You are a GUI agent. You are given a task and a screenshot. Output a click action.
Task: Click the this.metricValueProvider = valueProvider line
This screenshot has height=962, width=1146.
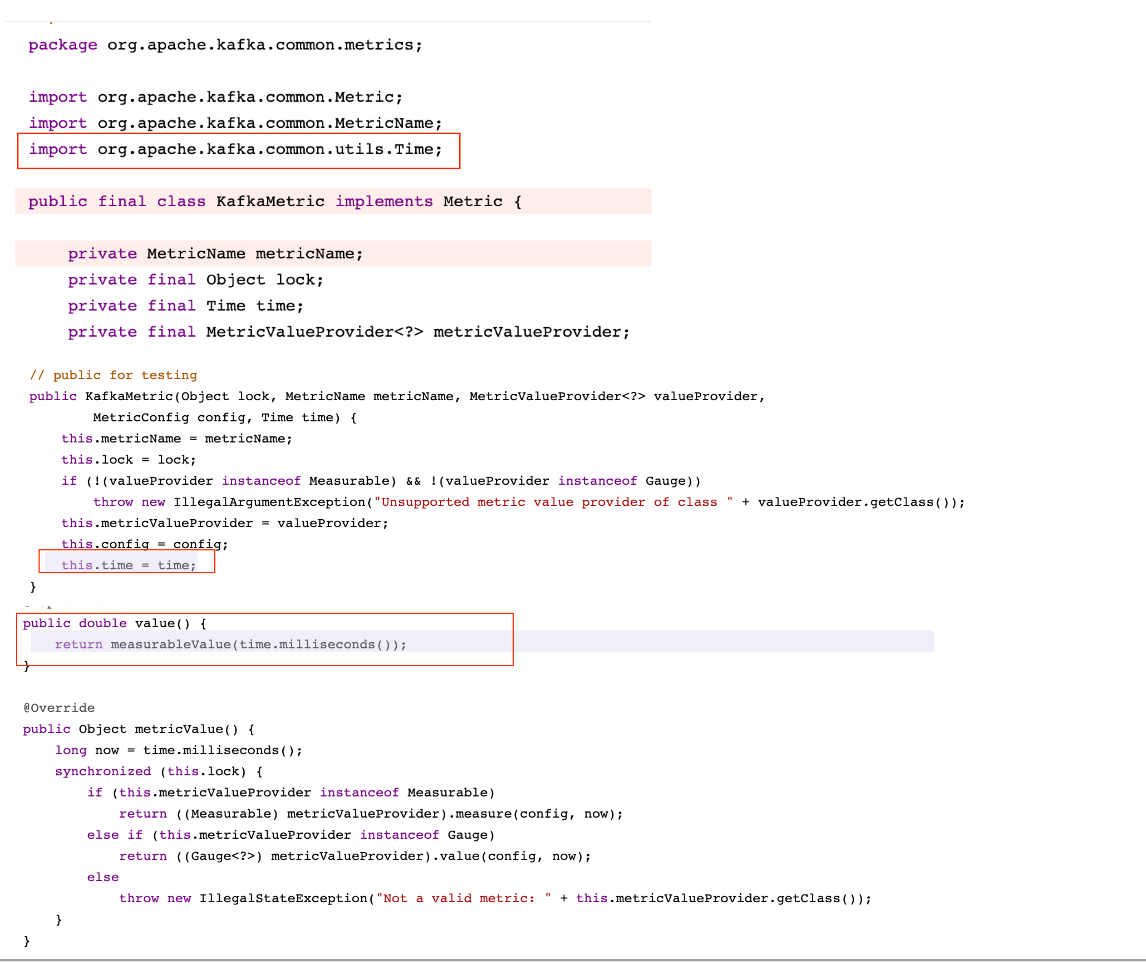[225, 523]
